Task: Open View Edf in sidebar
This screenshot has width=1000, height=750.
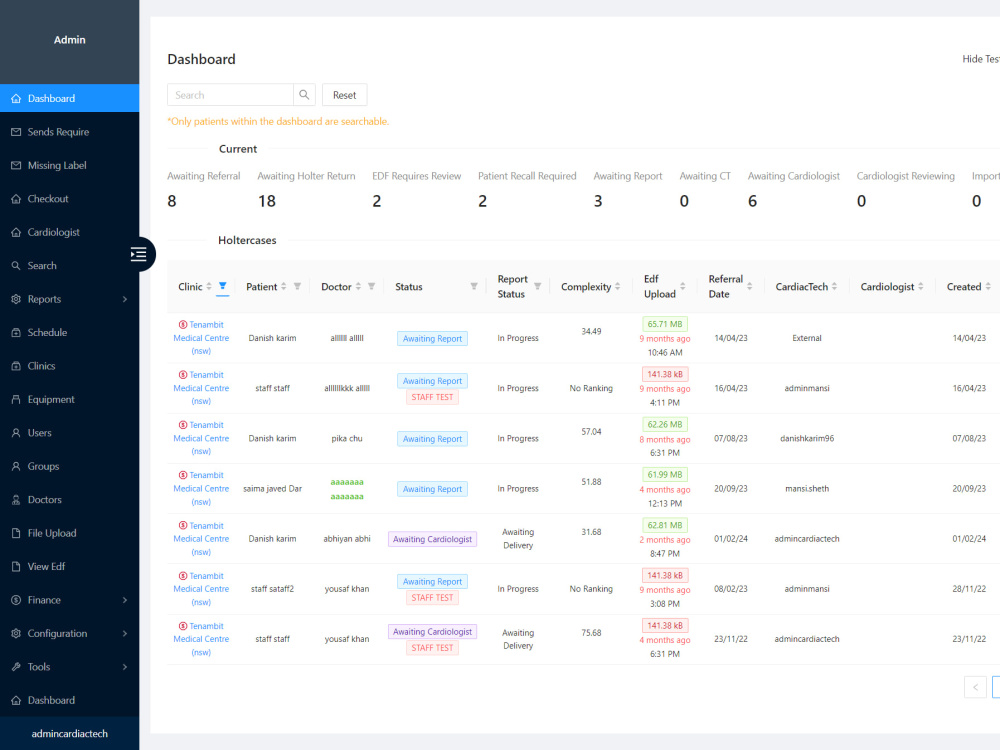Action: pyautogui.click(x=70, y=566)
